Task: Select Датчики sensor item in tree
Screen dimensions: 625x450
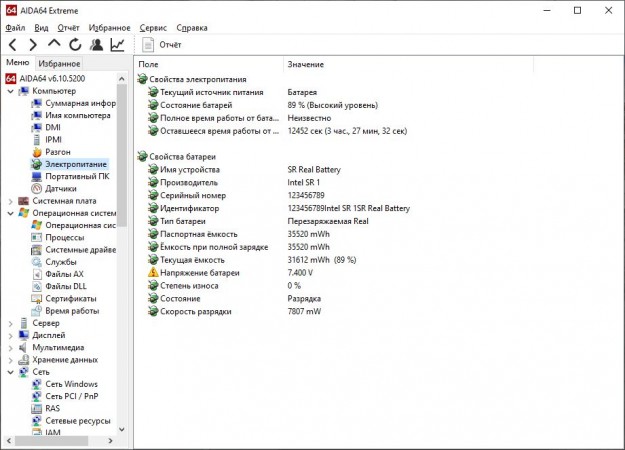Action: 60,188
